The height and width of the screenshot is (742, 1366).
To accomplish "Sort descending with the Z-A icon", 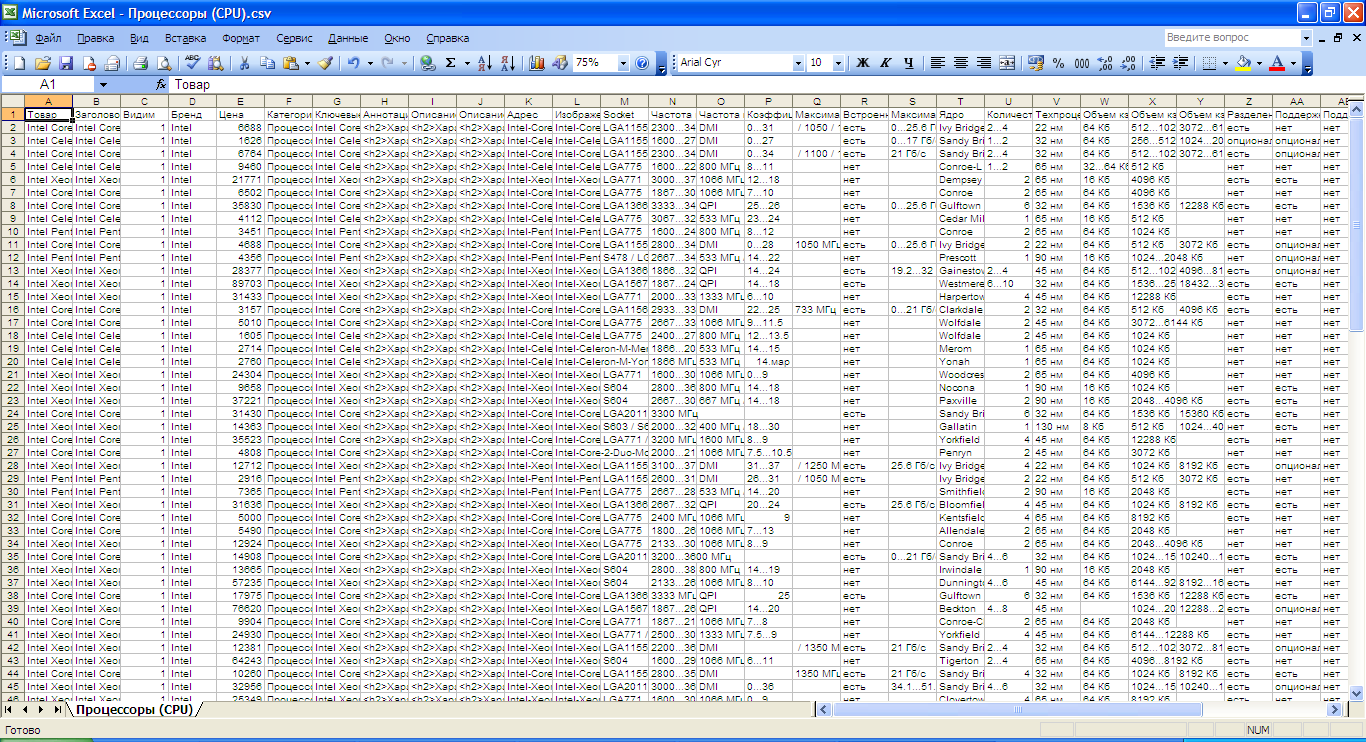I will coord(508,62).
